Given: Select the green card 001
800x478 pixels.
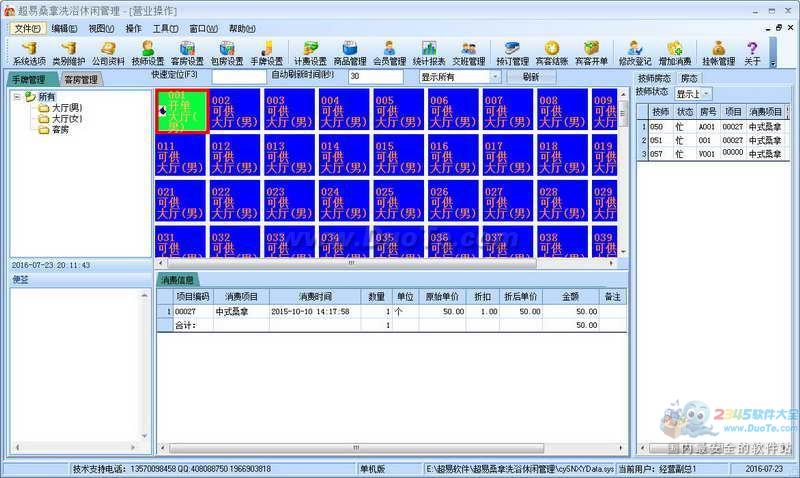Looking at the screenshot, I should click(182, 111).
